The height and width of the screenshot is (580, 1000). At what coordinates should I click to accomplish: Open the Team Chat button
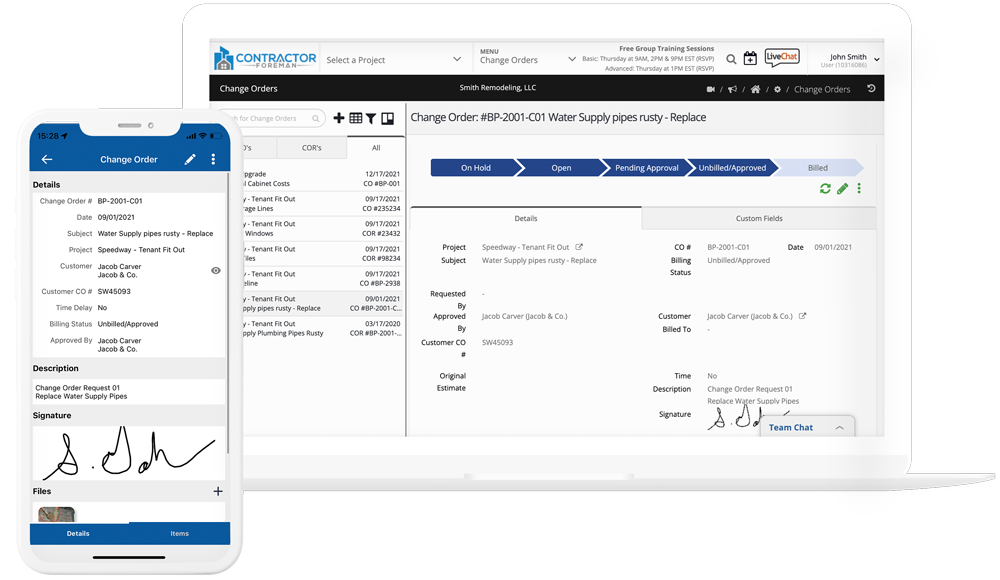click(806, 427)
